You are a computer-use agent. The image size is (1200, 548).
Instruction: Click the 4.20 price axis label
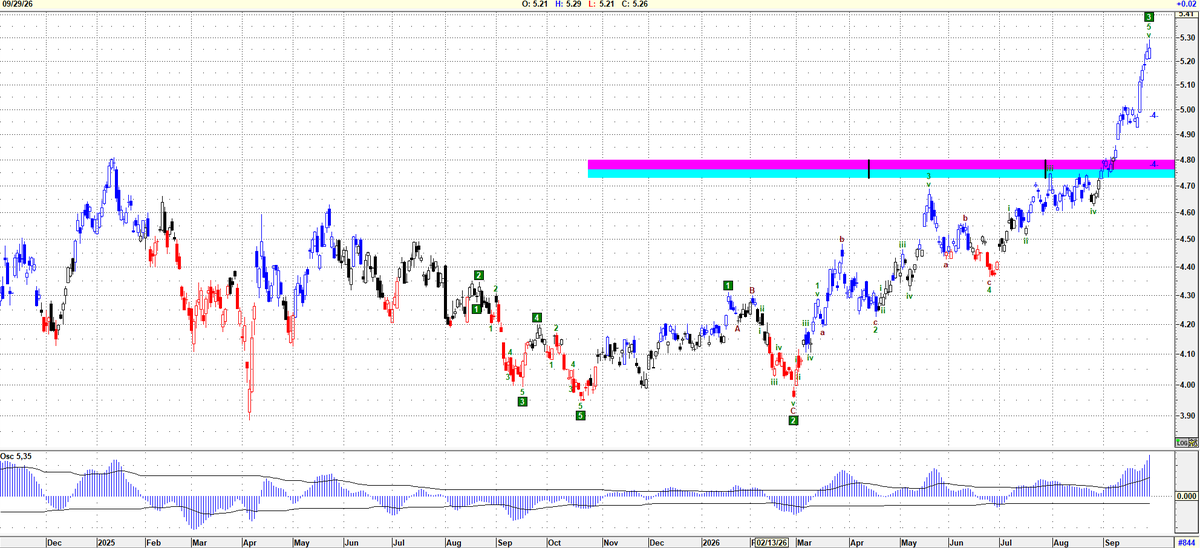tap(1187, 325)
